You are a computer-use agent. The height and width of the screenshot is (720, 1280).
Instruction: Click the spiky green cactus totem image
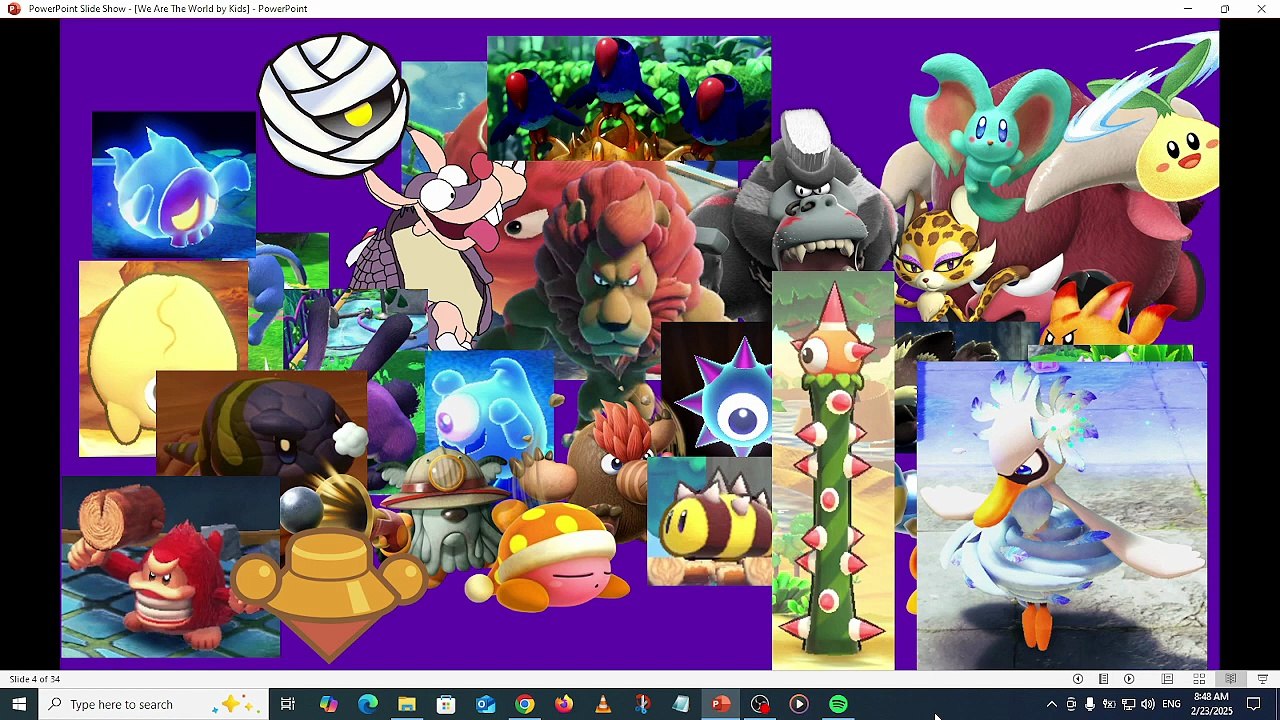[x=833, y=470]
